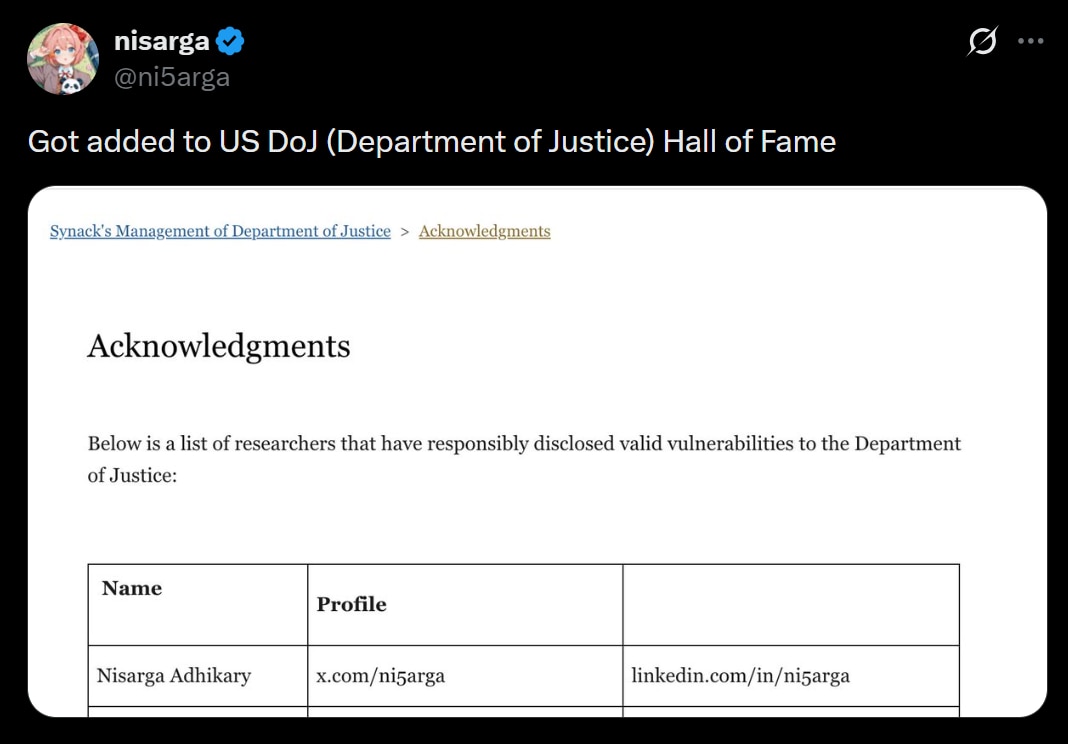This screenshot has width=1068, height=744.
Task: Click the nisarga display name
Action: point(161,42)
